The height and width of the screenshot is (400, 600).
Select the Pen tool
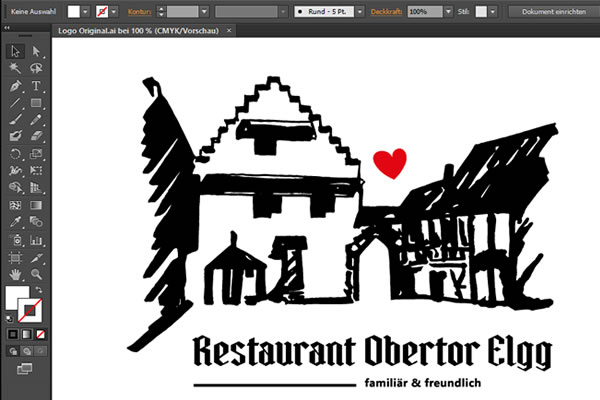pyautogui.click(x=16, y=86)
